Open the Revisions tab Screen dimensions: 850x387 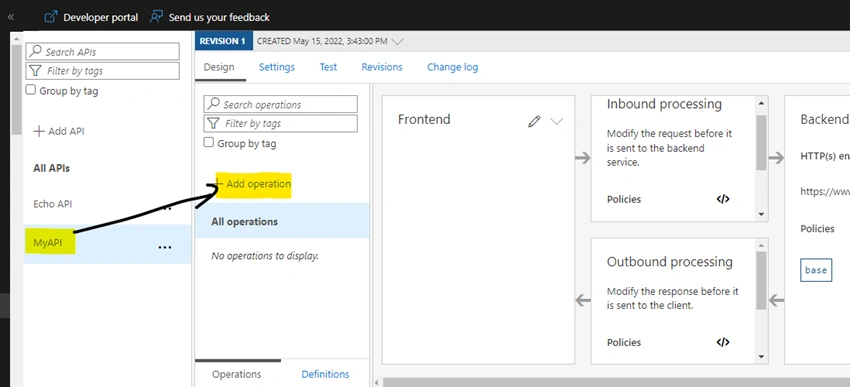[382, 67]
